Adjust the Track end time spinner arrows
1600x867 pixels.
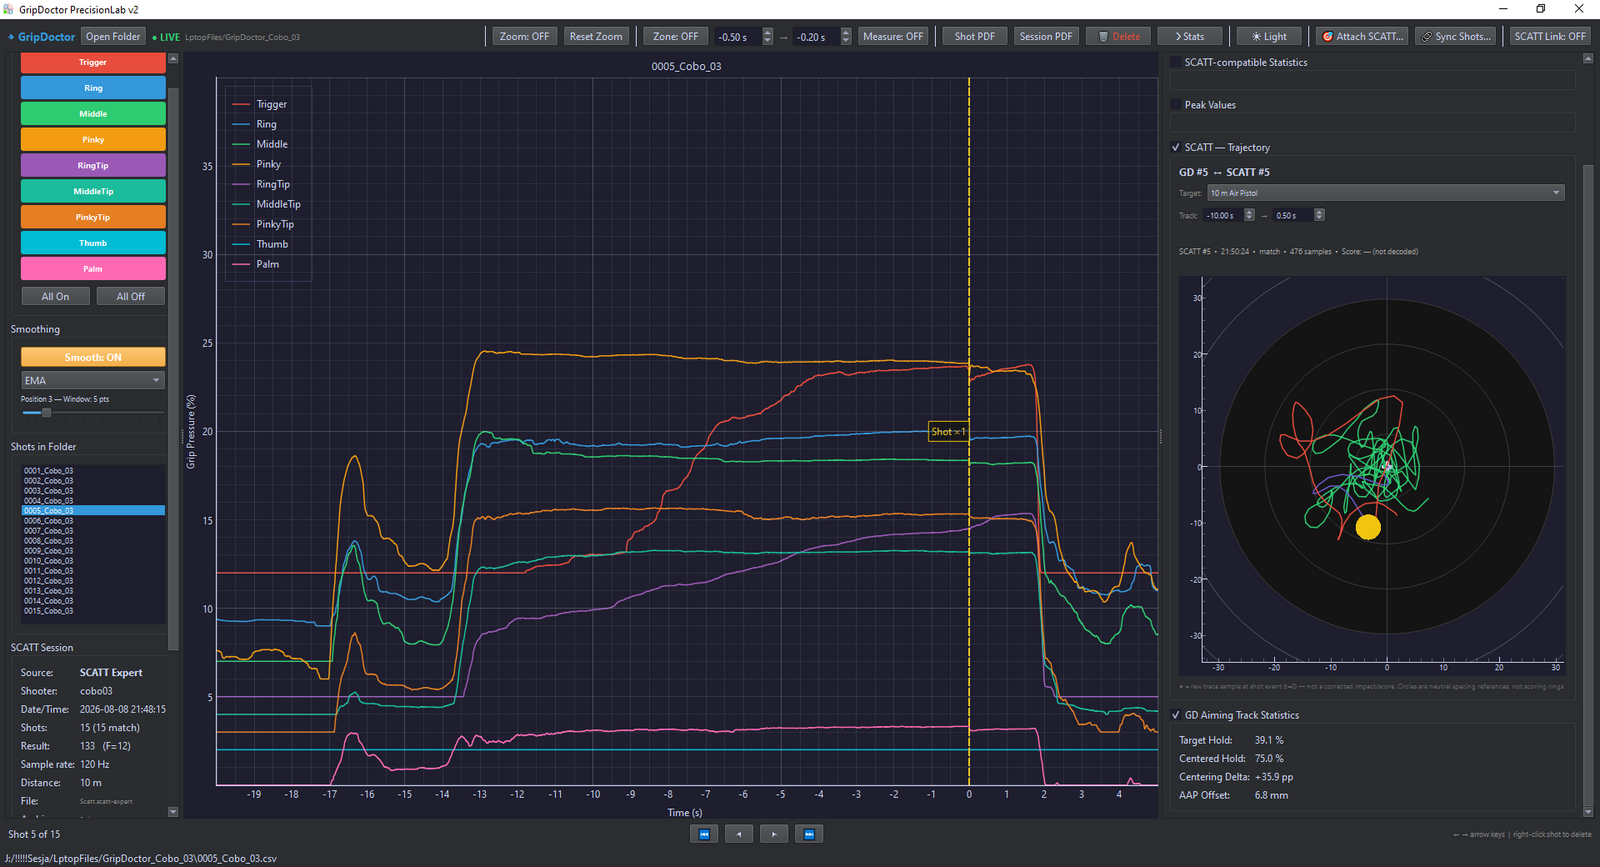point(1319,215)
